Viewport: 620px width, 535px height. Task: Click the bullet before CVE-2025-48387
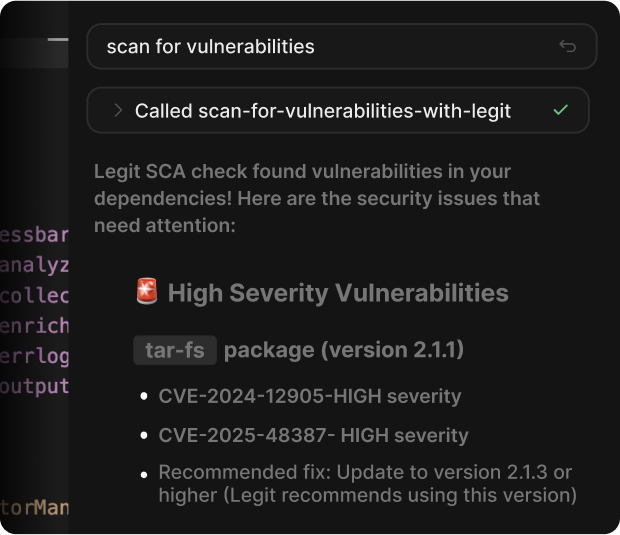(x=144, y=436)
